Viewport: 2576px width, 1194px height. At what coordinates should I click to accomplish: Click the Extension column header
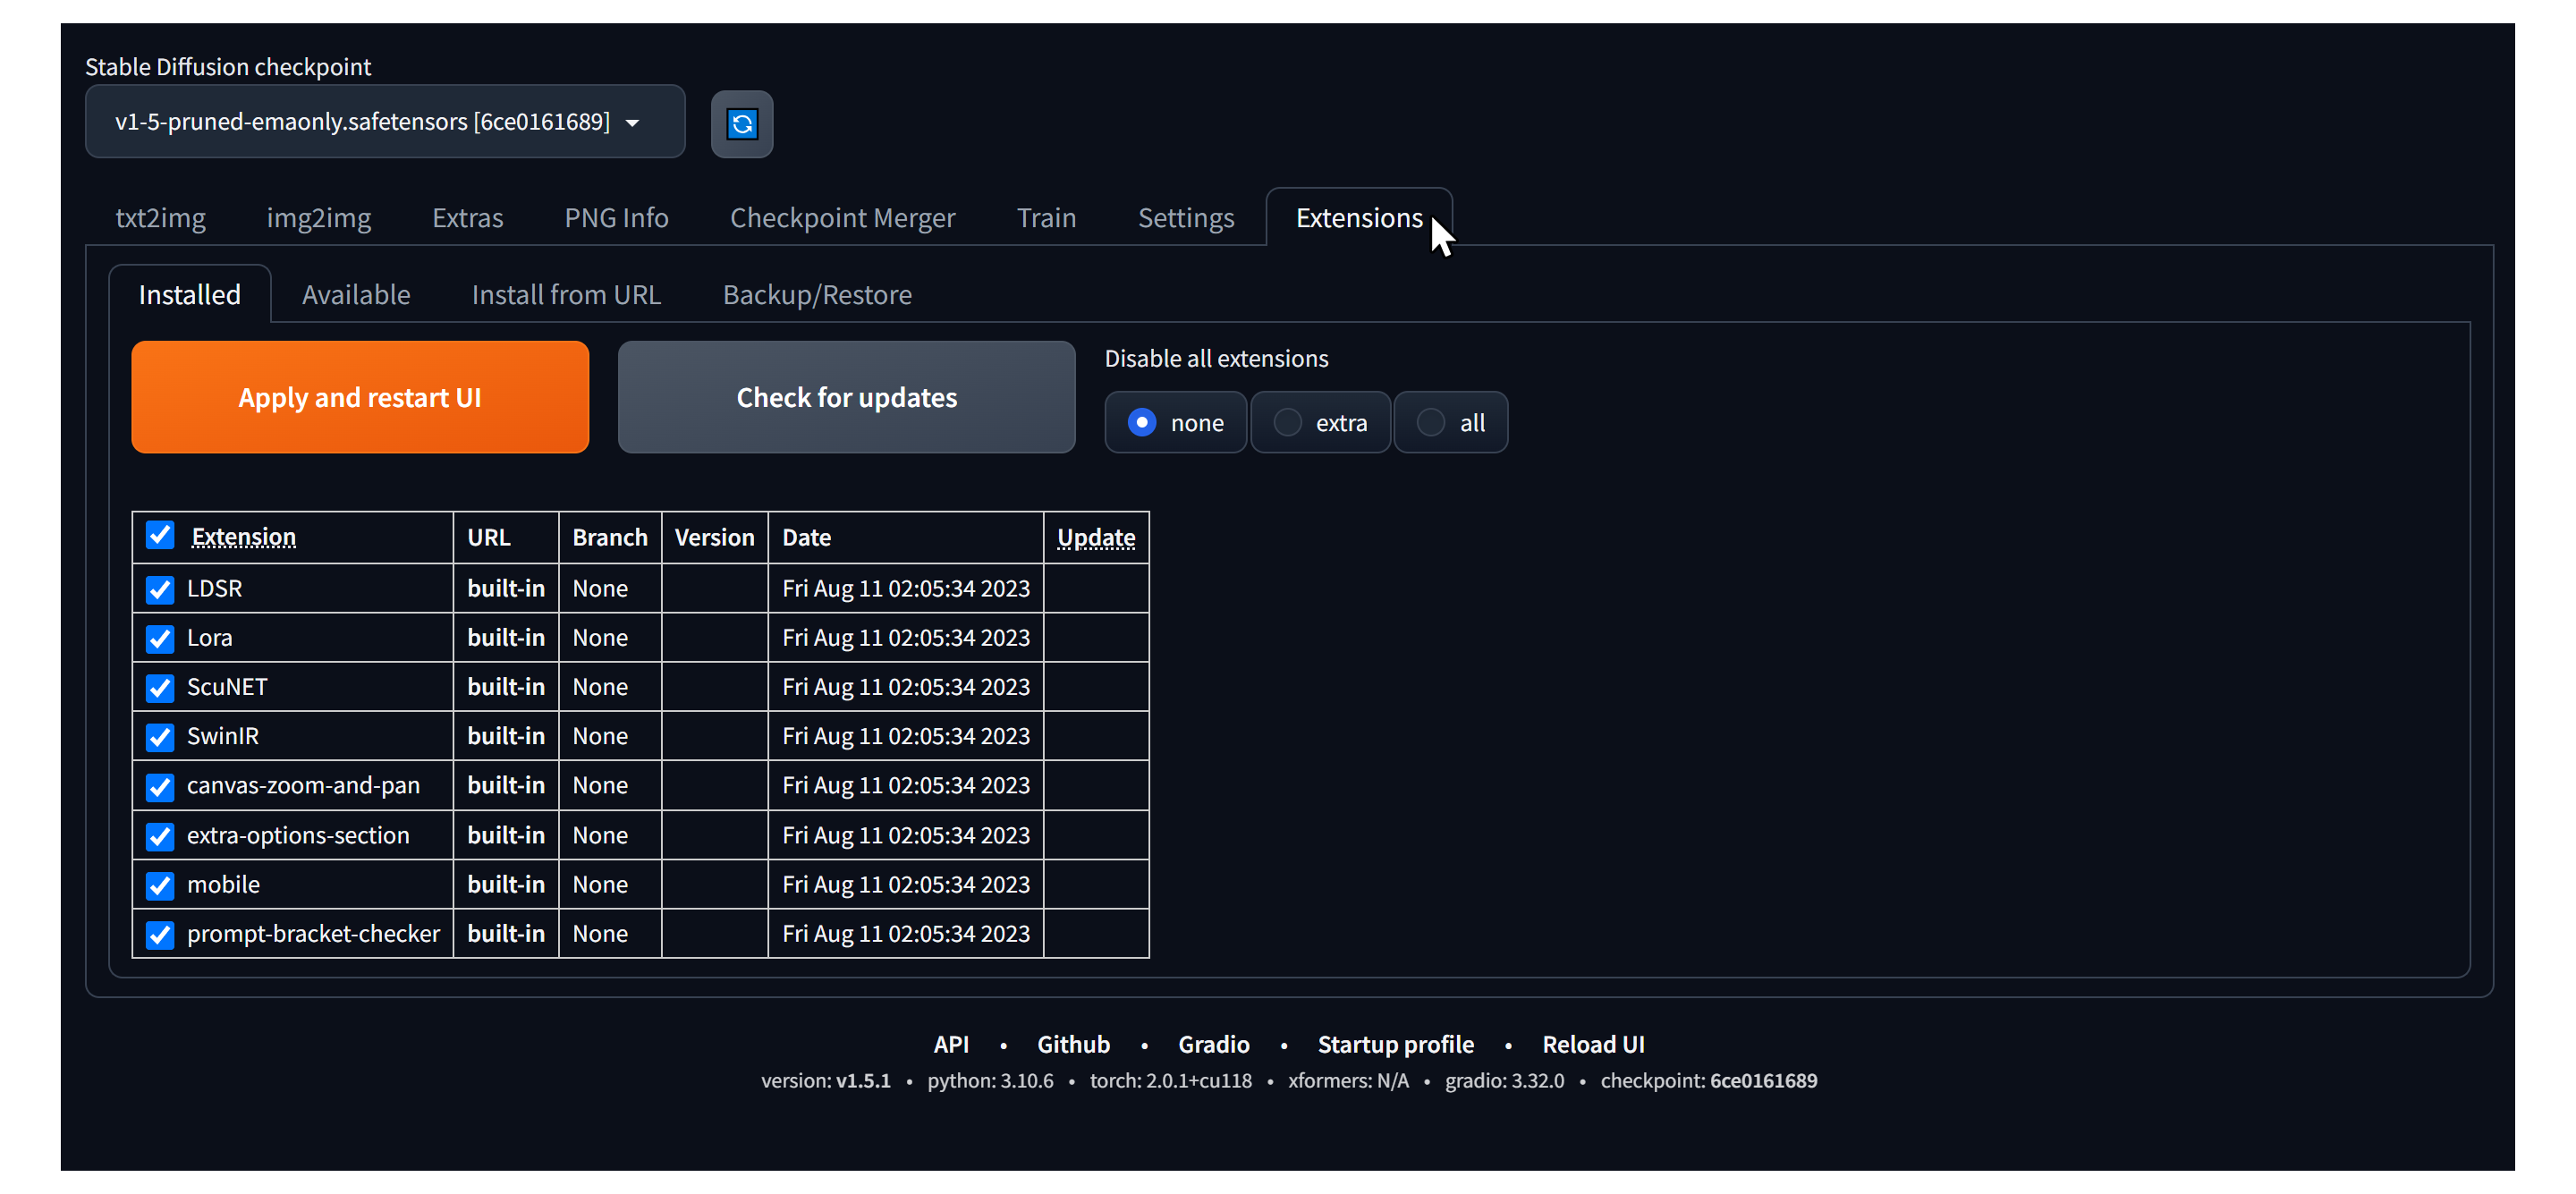[x=244, y=537]
